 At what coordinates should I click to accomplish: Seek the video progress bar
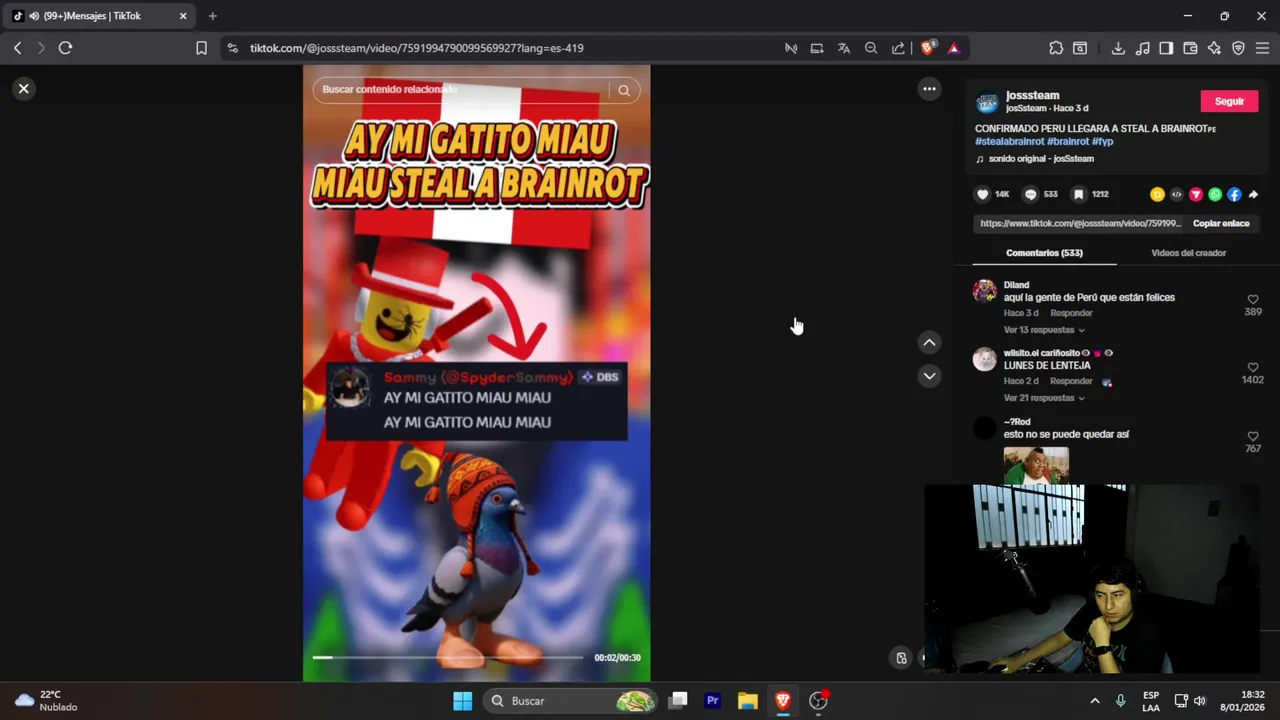tap(447, 657)
